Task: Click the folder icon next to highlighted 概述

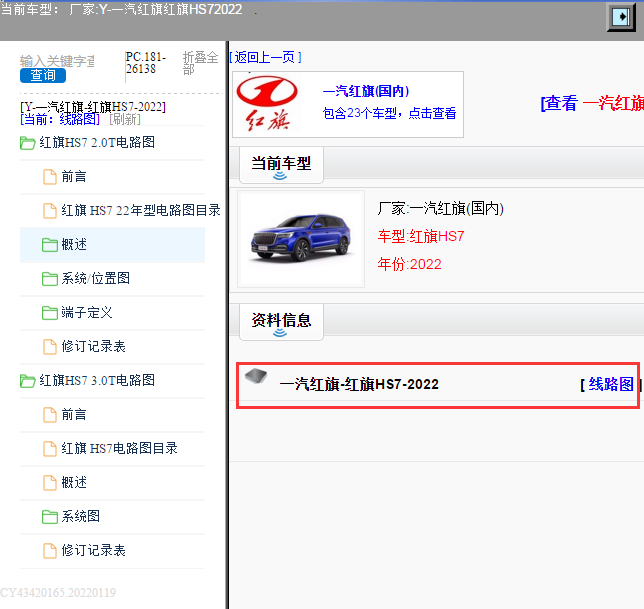Action: click(50, 245)
